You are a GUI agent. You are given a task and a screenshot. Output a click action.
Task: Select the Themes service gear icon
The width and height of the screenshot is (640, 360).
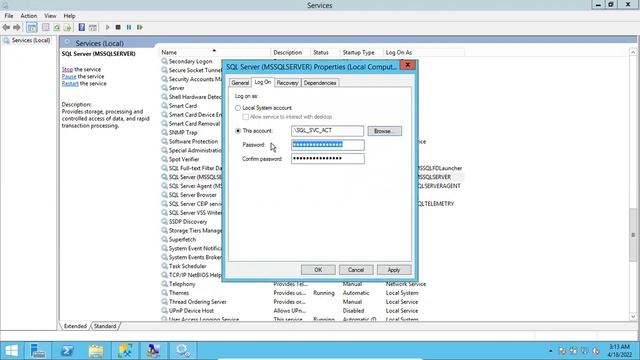(x=164, y=293)
